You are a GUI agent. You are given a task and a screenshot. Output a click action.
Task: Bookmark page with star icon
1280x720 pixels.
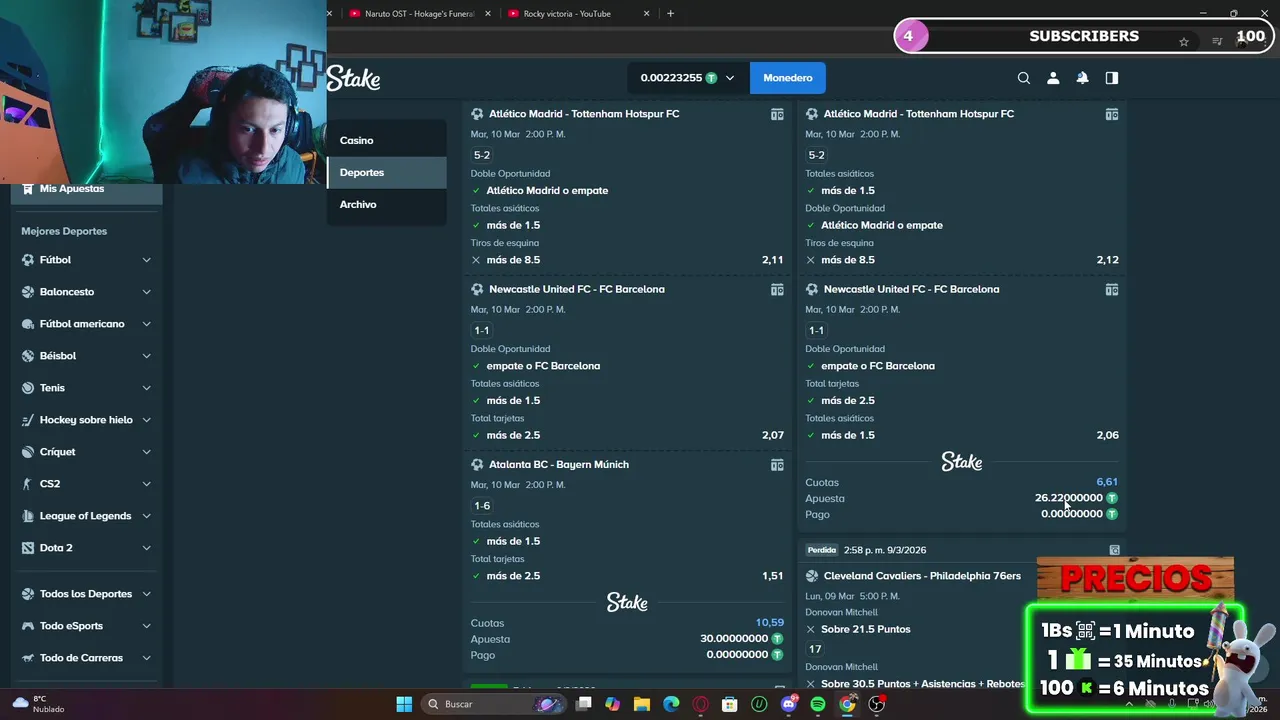coord(1184,42)
